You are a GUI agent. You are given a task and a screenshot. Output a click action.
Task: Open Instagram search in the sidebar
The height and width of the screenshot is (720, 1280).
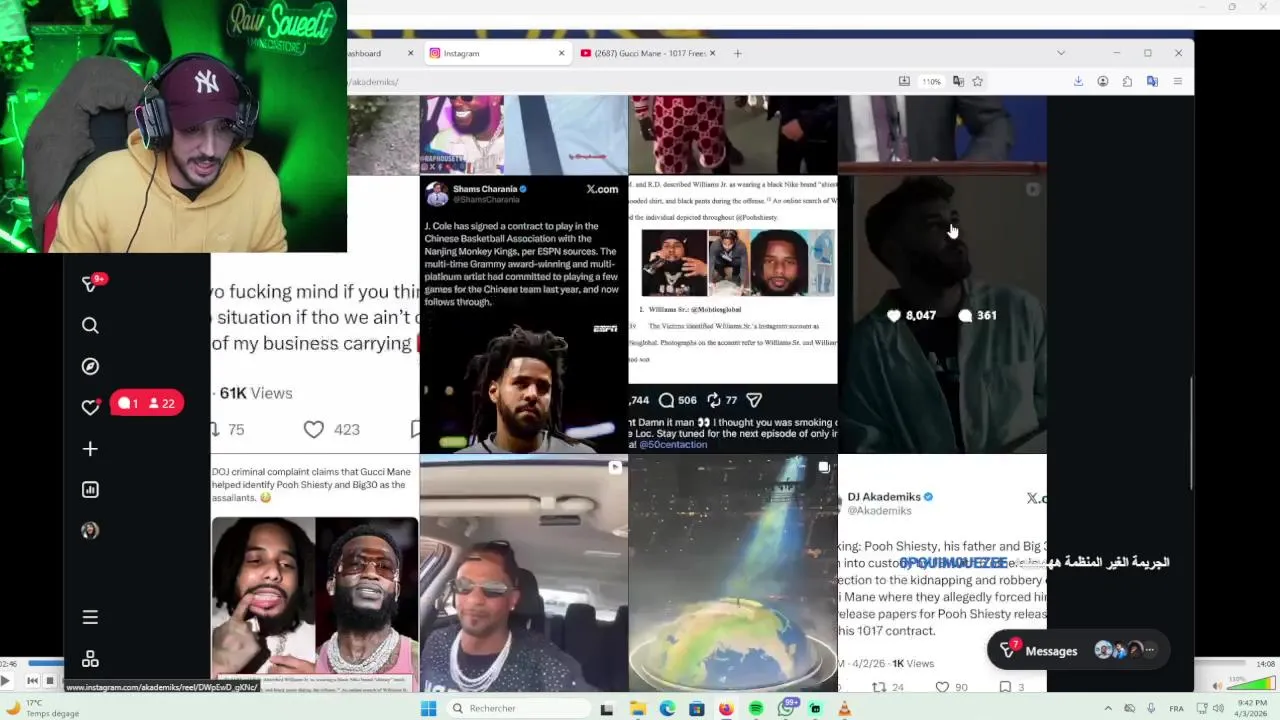pos(90,325)
